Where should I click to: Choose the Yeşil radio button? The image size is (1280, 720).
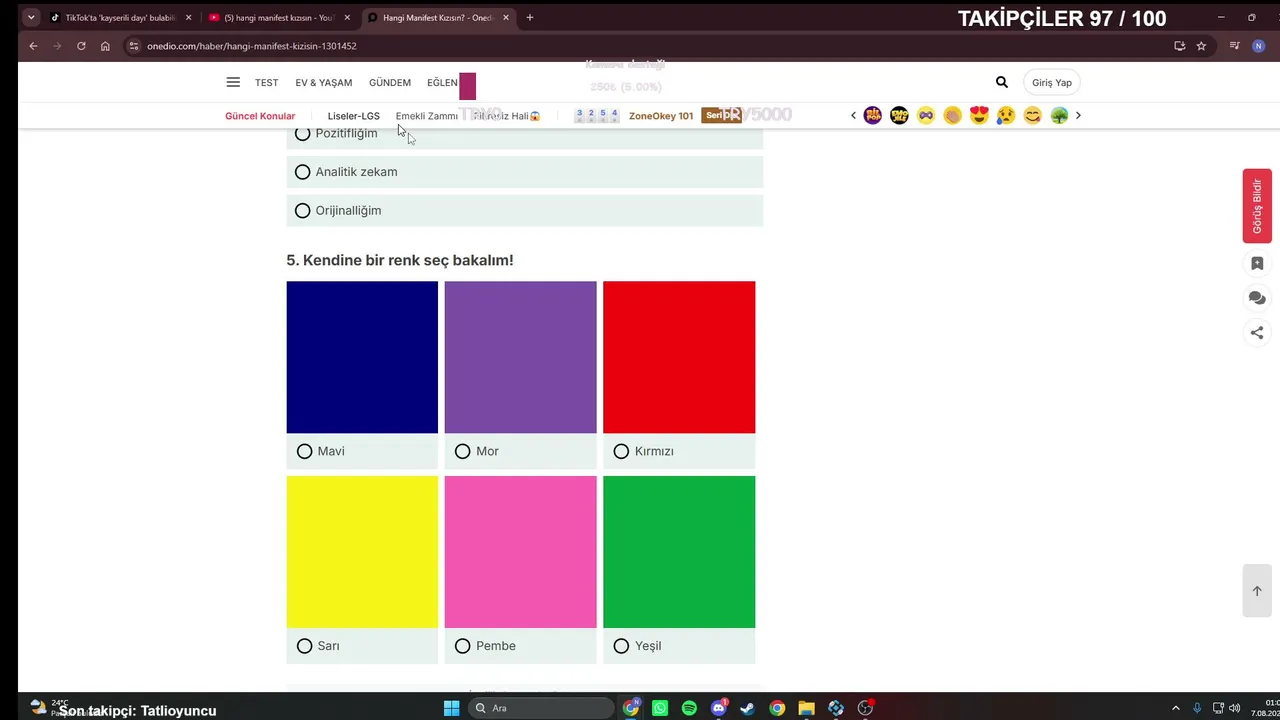(x=621, y=646)
